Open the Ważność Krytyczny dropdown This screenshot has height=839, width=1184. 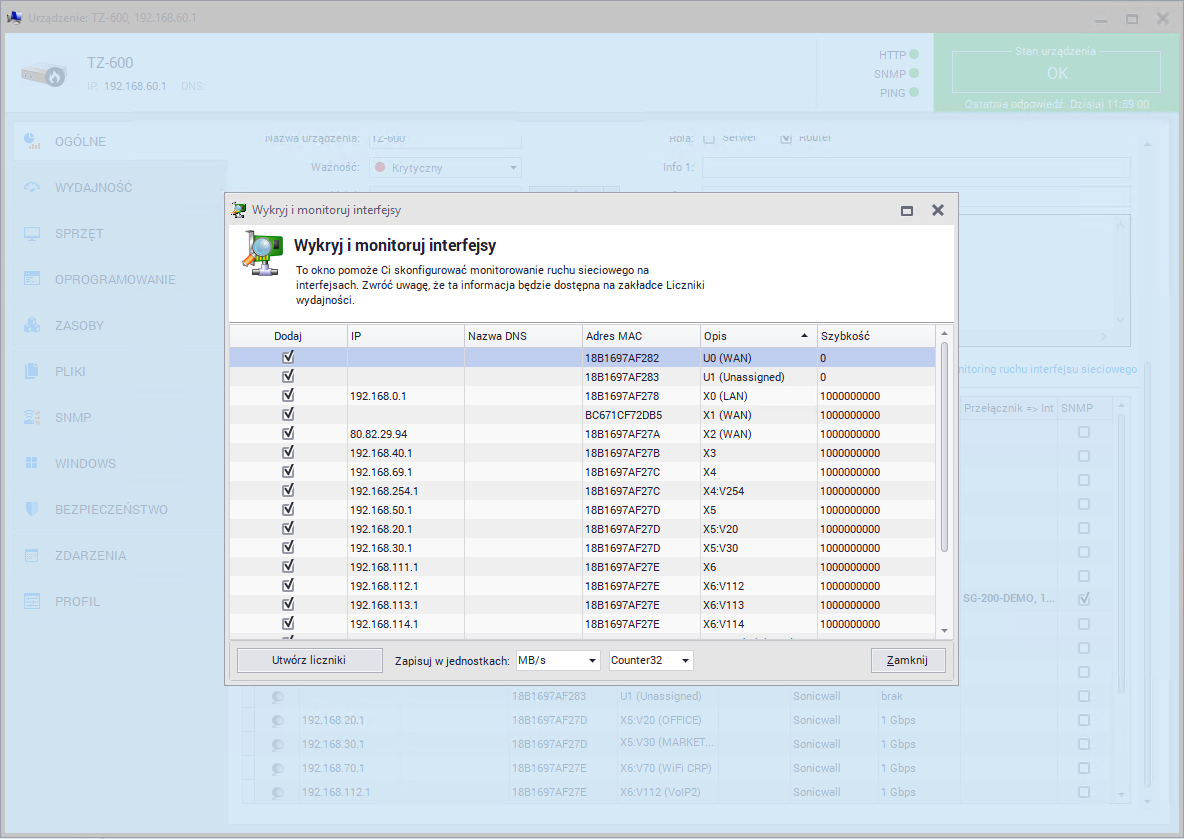tap(446, 168)
